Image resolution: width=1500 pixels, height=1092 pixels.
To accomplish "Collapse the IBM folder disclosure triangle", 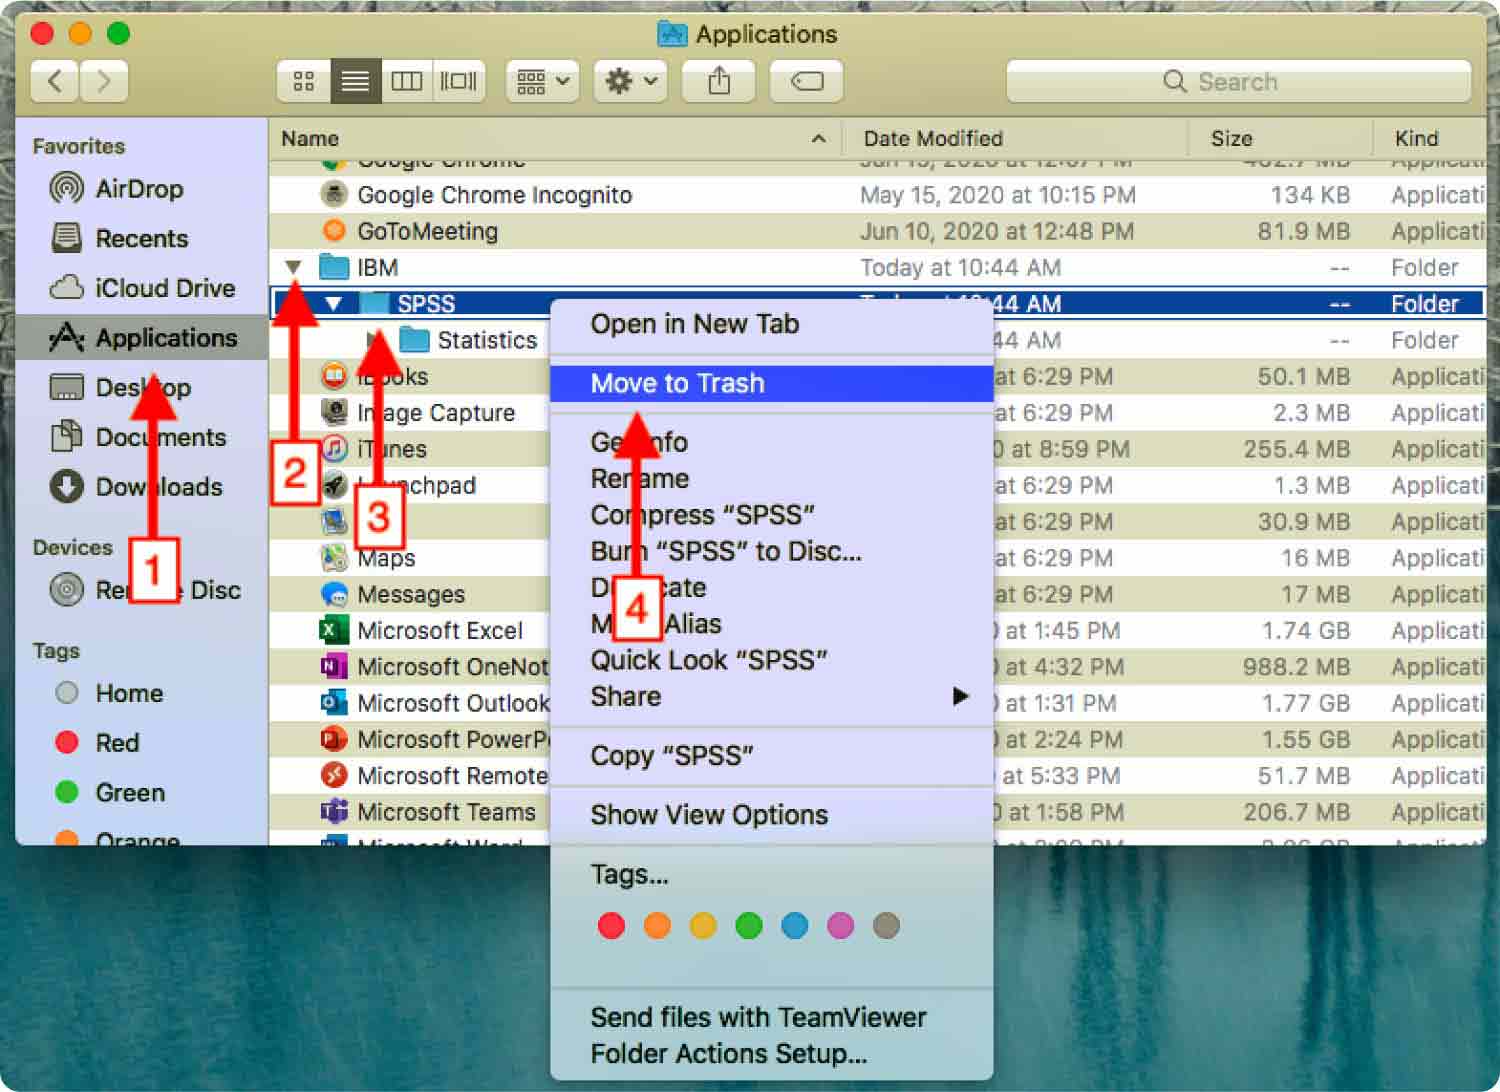I will point(293,268).
